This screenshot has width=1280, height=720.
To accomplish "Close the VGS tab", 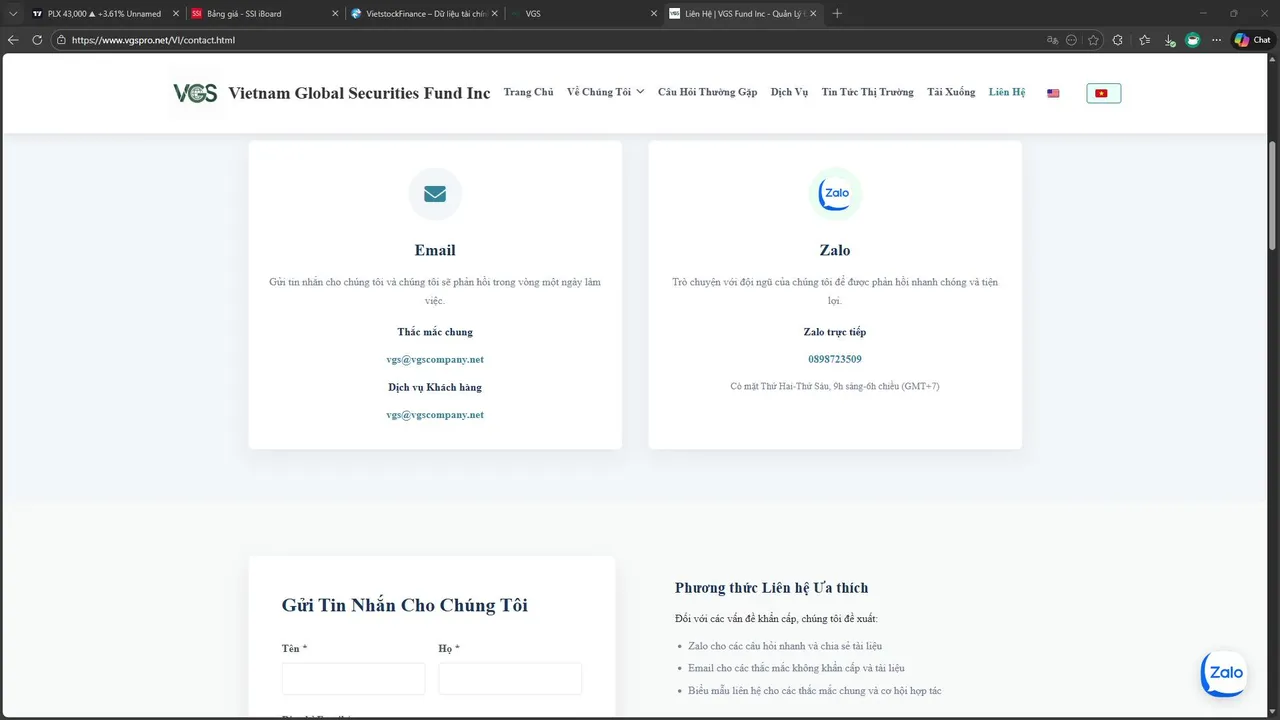I will tap(653, 14).
